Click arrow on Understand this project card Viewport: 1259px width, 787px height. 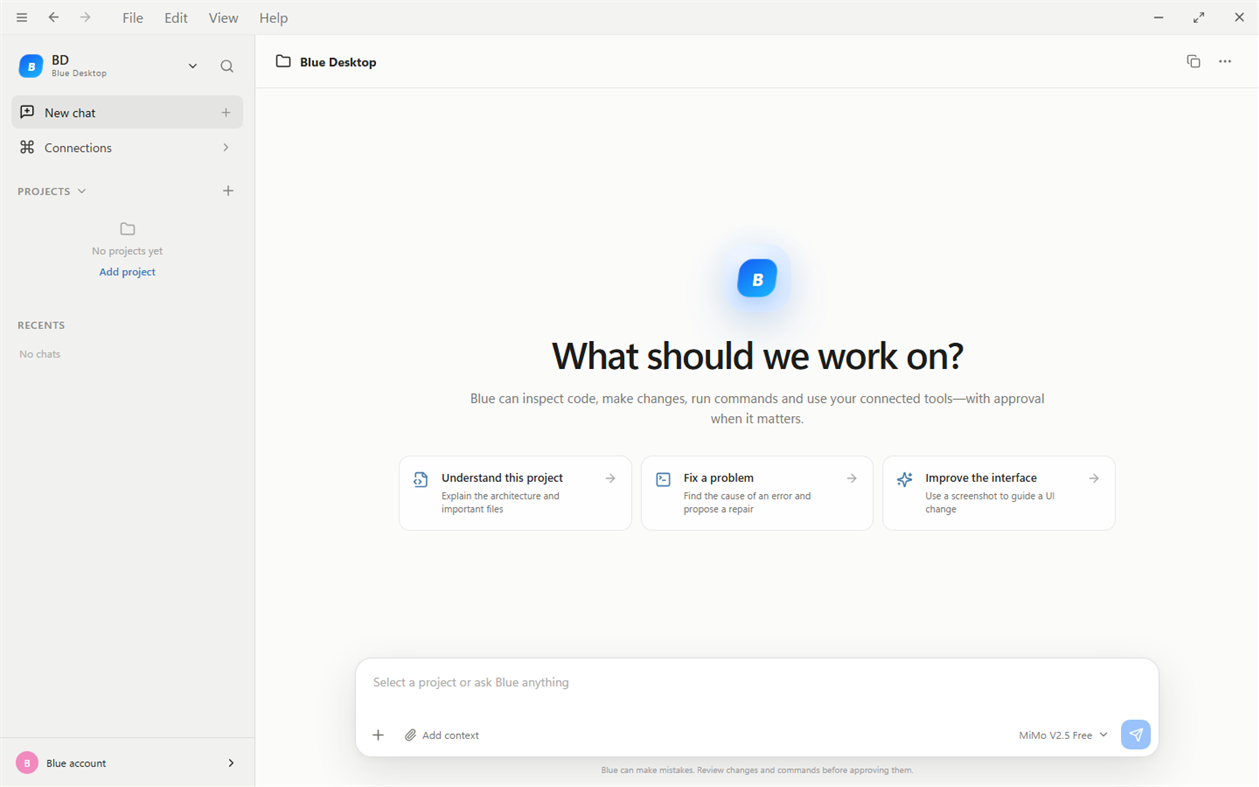pos(610,478)
